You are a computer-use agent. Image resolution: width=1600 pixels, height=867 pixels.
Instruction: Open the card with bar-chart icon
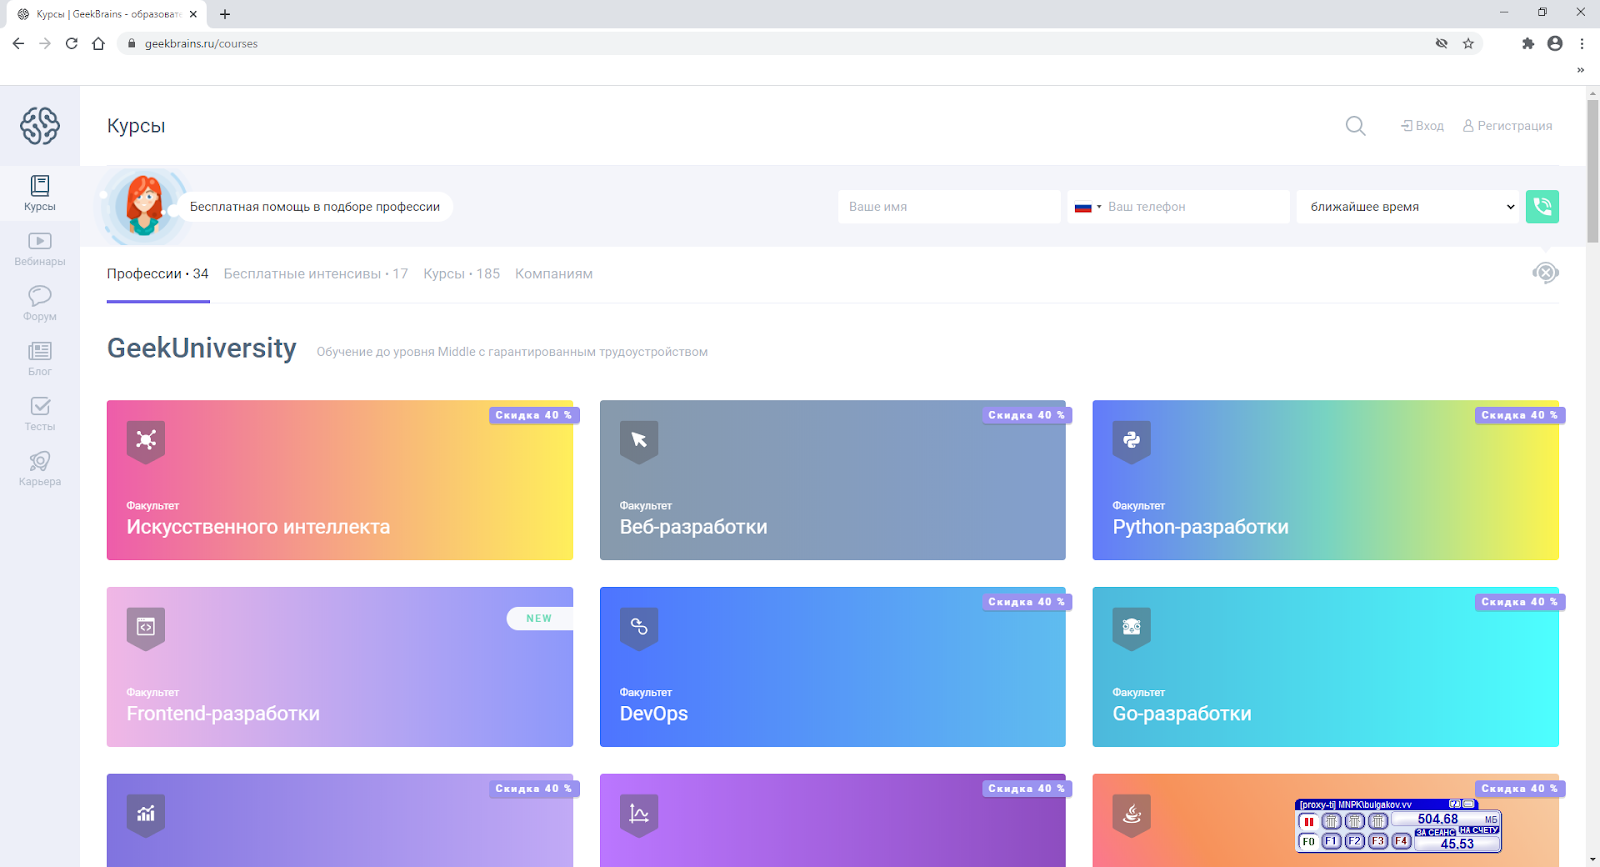[x=340, y=820]
